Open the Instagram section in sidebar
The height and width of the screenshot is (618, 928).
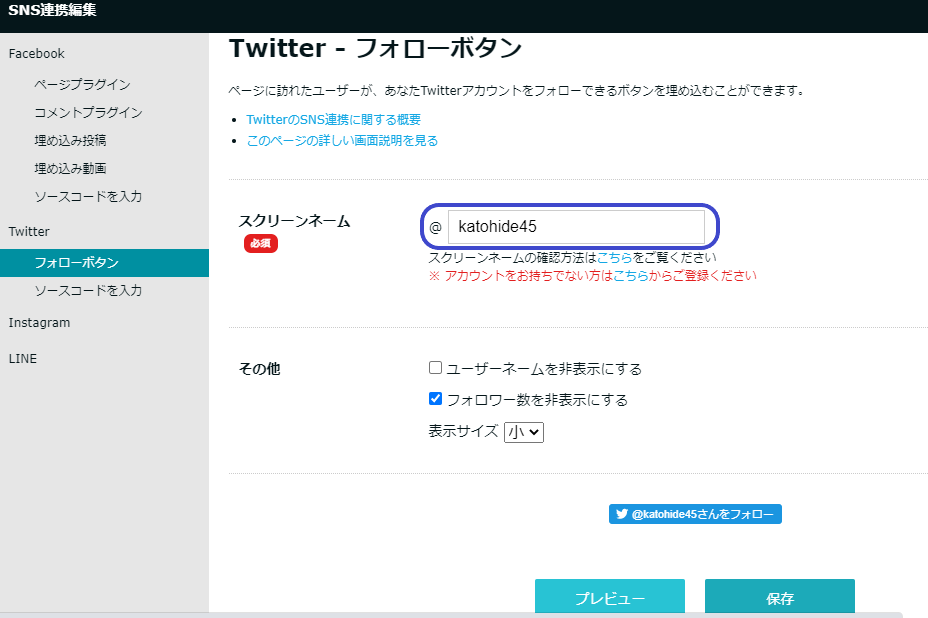[39, 323]
